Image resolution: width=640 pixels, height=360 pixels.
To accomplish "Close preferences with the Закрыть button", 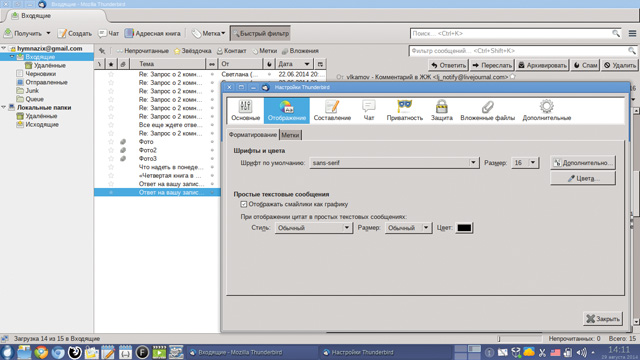I will [x=603, y=319].
